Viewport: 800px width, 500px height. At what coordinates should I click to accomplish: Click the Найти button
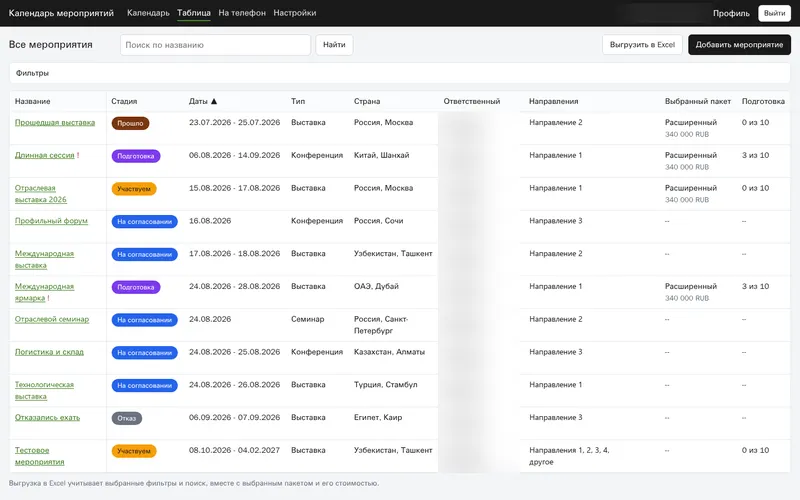point(334,45)
